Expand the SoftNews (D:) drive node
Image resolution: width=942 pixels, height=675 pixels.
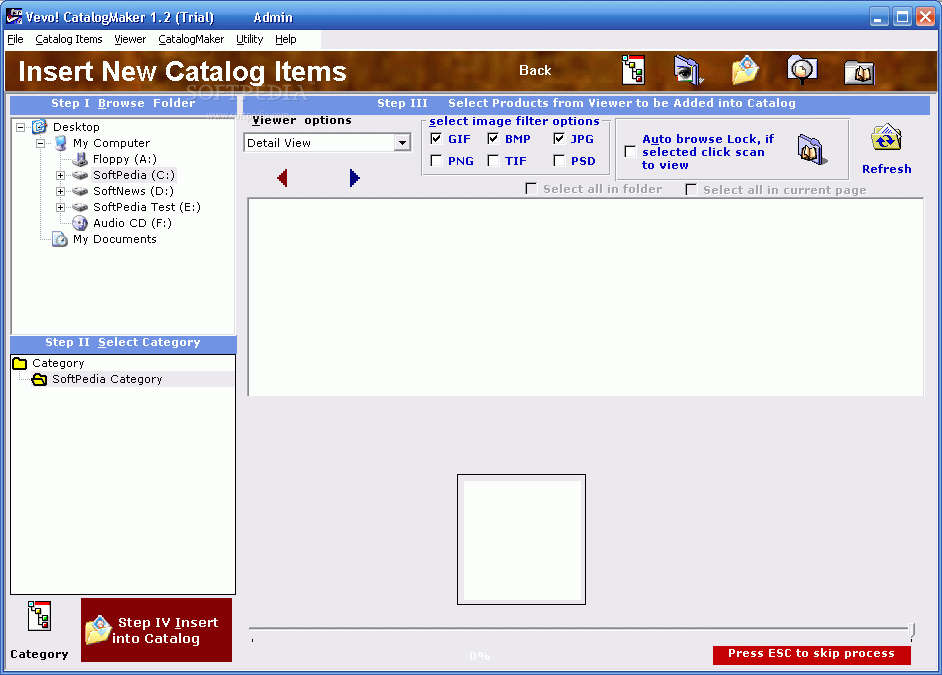tap(61, 192)
